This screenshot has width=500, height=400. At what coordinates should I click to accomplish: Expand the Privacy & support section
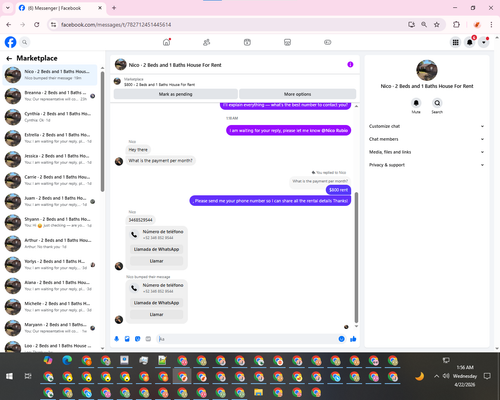(426, 165)
